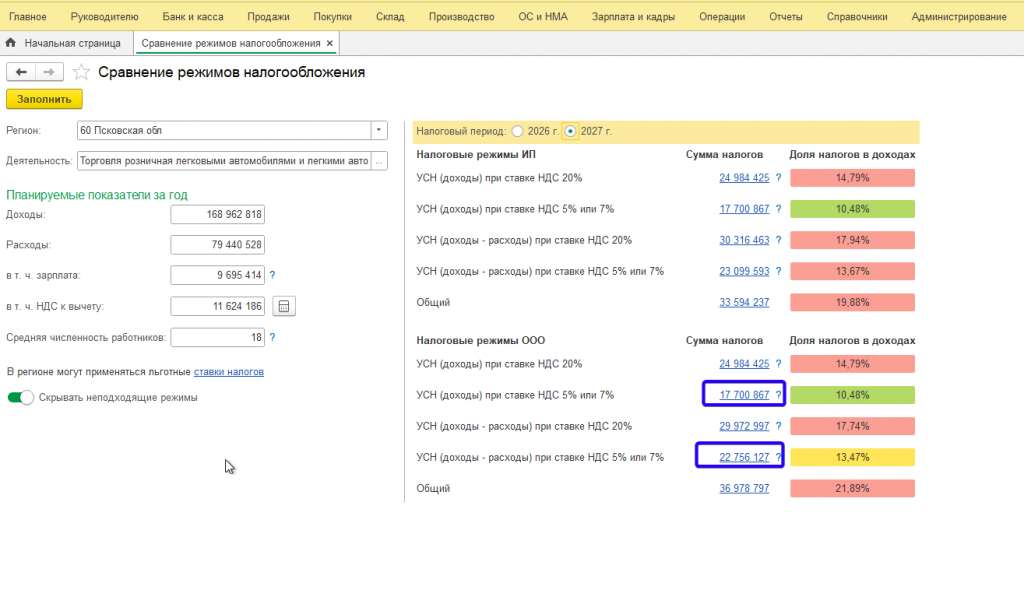Image resolution: width=1024 pixels, height=590 pixels.
Task: Click the в т. ч. зарплата input field
Action: click(217, 275)
